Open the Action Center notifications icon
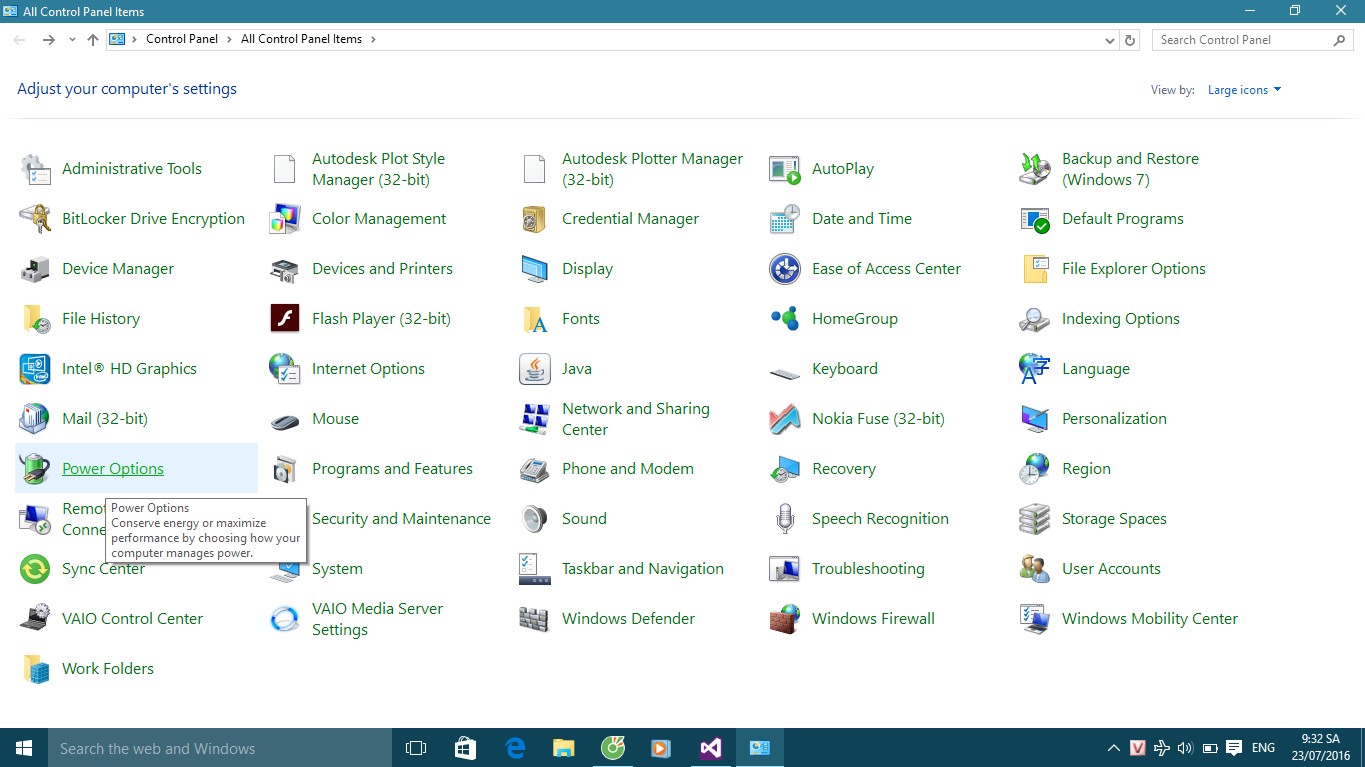 [x=1234, y=748]
